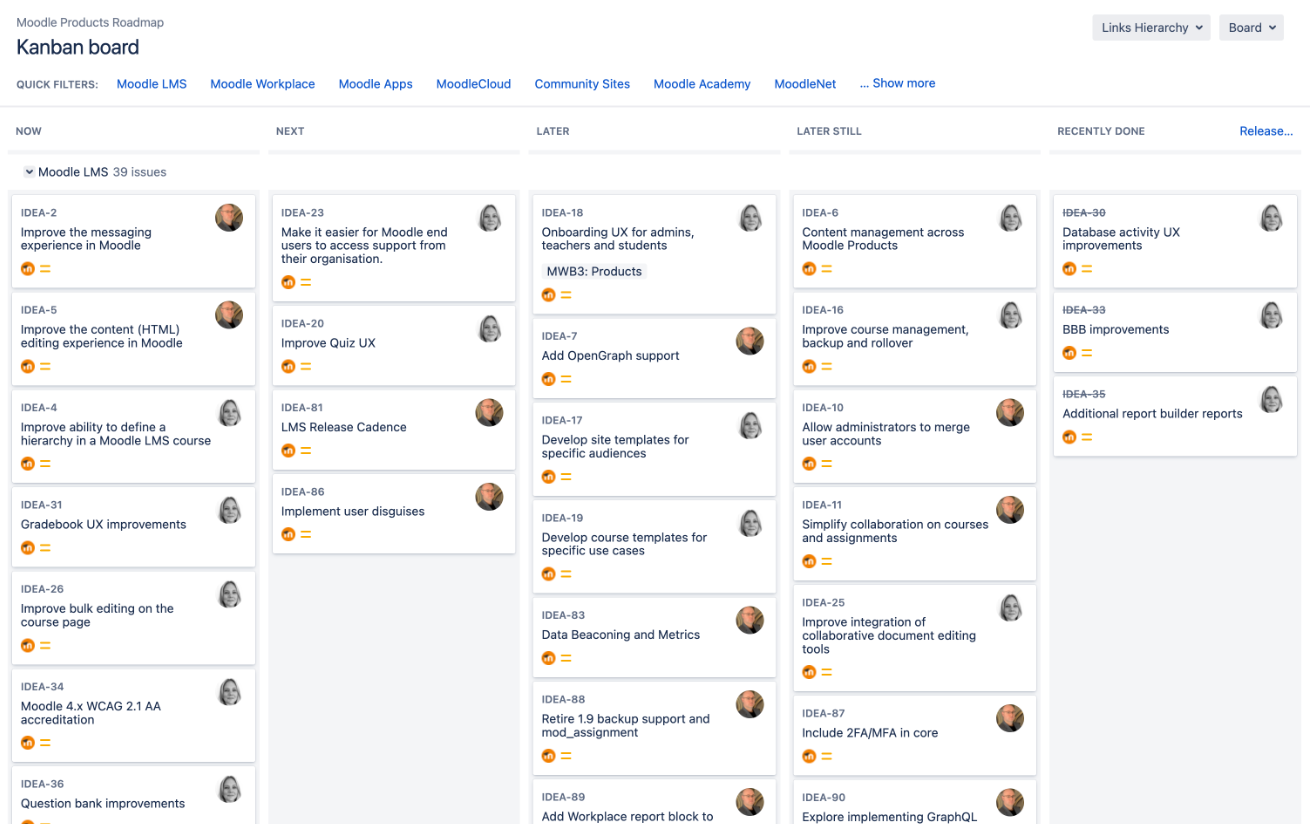Screen dimensions: 1310x824
Task: Click assignee avatar on IDEA-86 card
Action: pos(489,497)
